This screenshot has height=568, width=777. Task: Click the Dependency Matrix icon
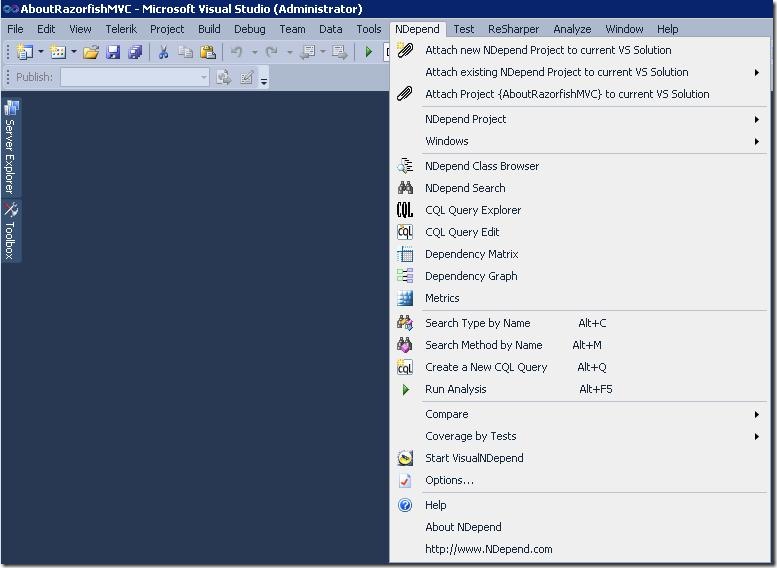405,254
